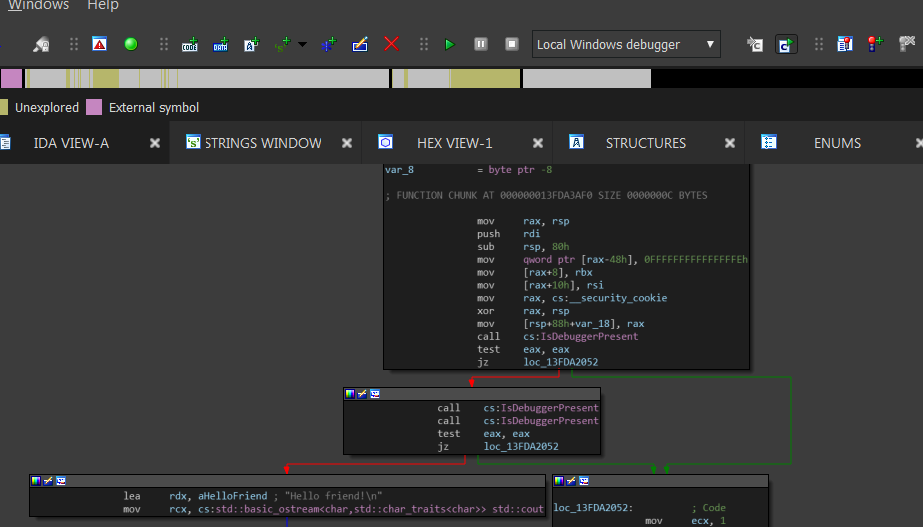Click the convert to Data icon

(221, 44)
